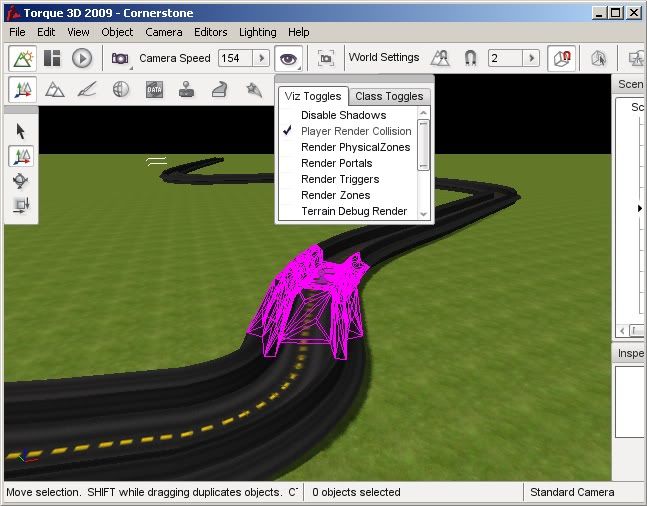Open the visibility eye icon menu
The width and height of the screenshot is (647, 506).
(289, 59)
